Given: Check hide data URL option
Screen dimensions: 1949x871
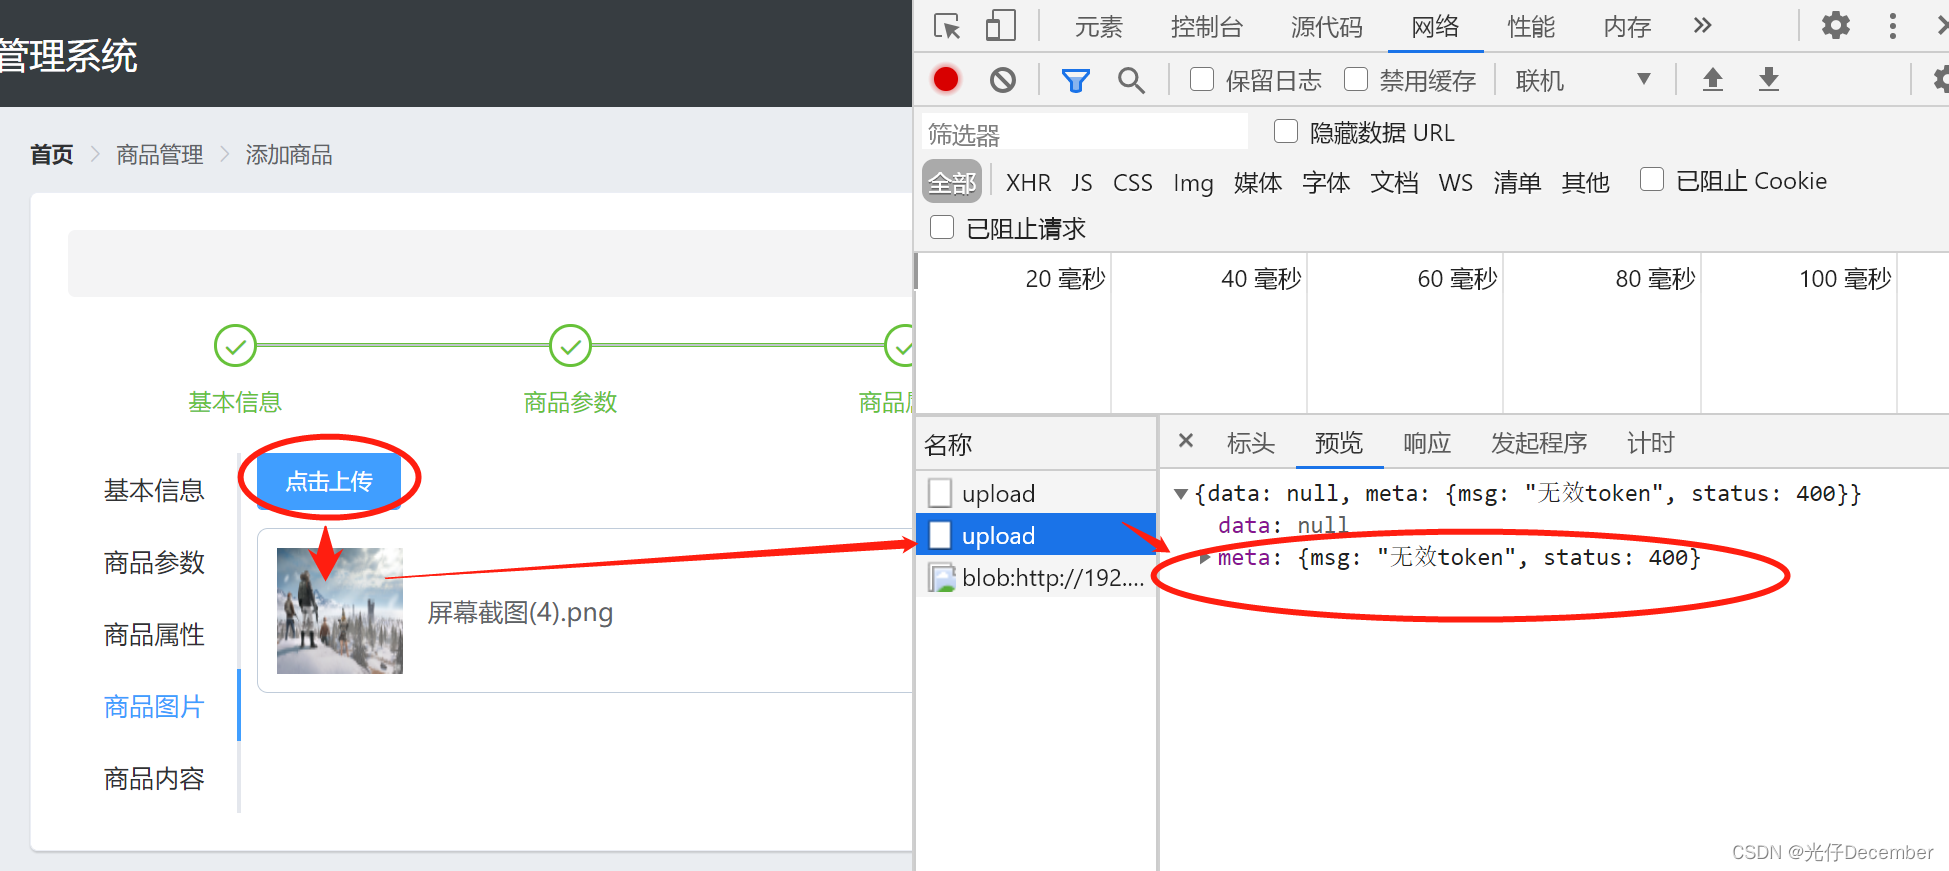Looking at the screenshot, I should point(1286,131).
